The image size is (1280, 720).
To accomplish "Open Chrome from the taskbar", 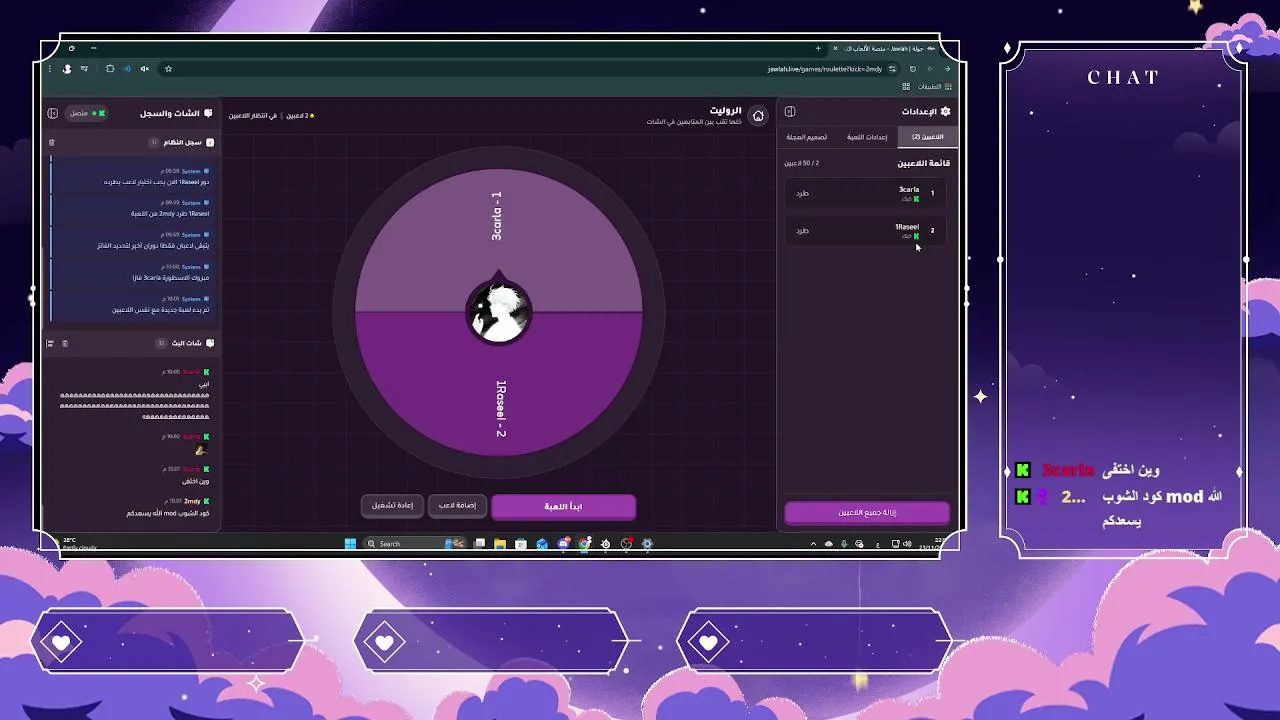I will pyautogui.click(x=584, y=544).
